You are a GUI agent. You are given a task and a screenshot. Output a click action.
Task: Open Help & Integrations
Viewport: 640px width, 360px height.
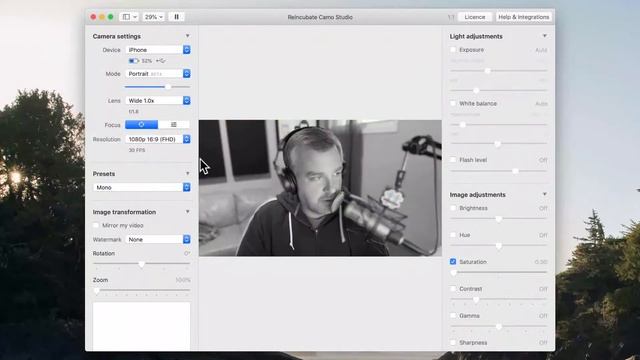tap(523, 17)
